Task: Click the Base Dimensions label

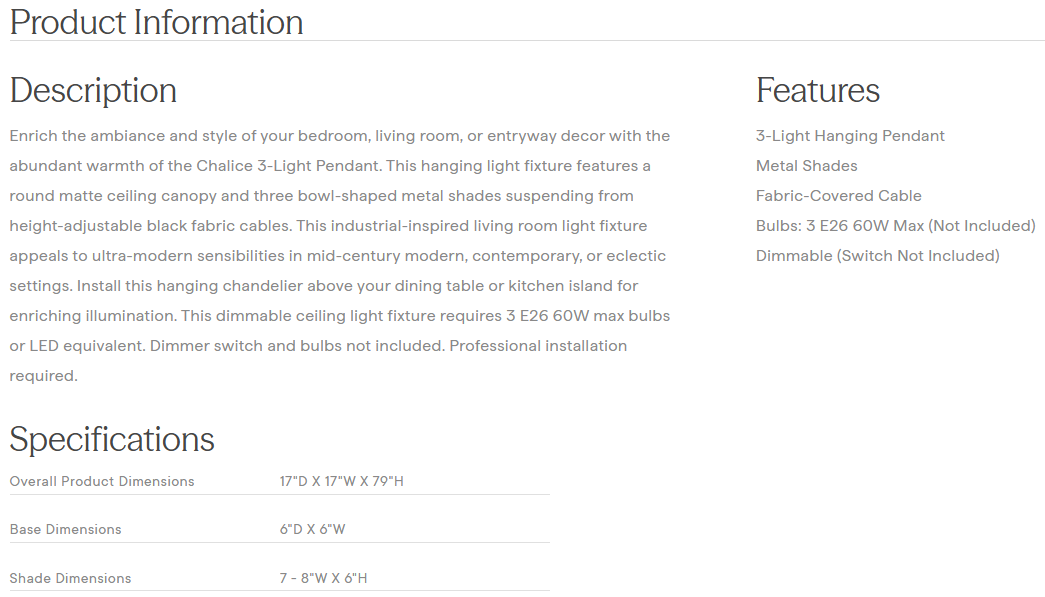Action: 65,530
